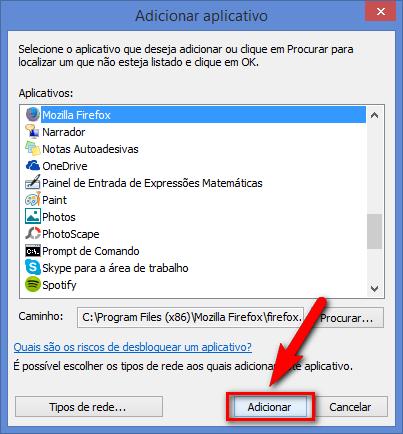The image size is (403, 434).
Task: Choose the Notas Autoadesivas icon
Action: [33, 149]
